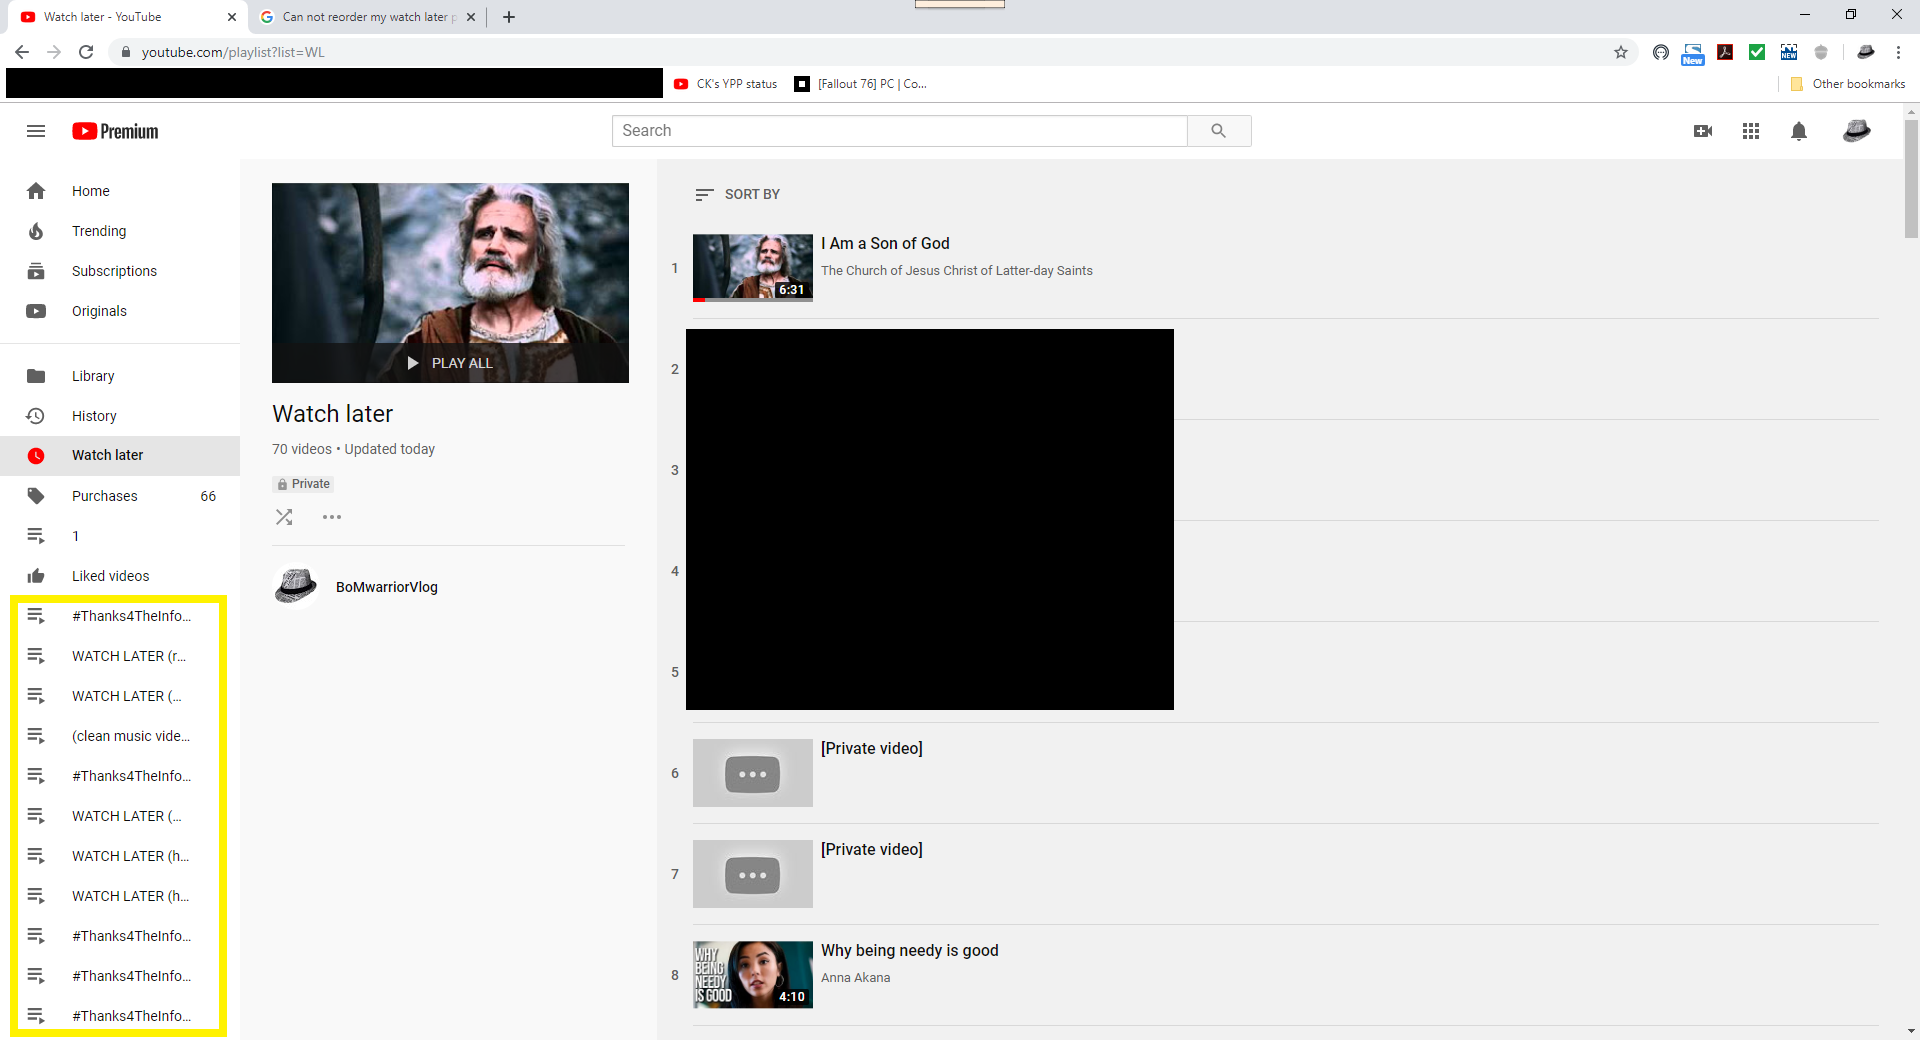This screenshot has height=1040, width=1920.
Task: Open the CK's YPP status bookmark
Action: coord(726,84)
